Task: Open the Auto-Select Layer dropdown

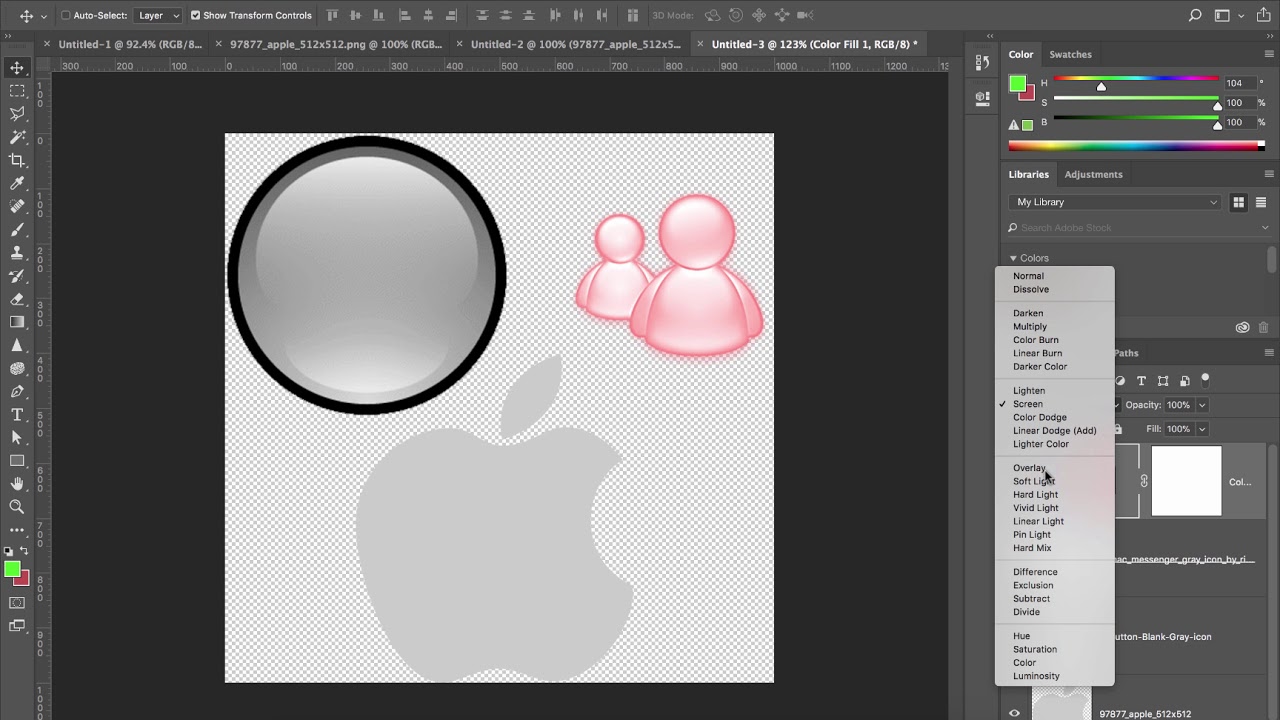Action: point(158,16)
